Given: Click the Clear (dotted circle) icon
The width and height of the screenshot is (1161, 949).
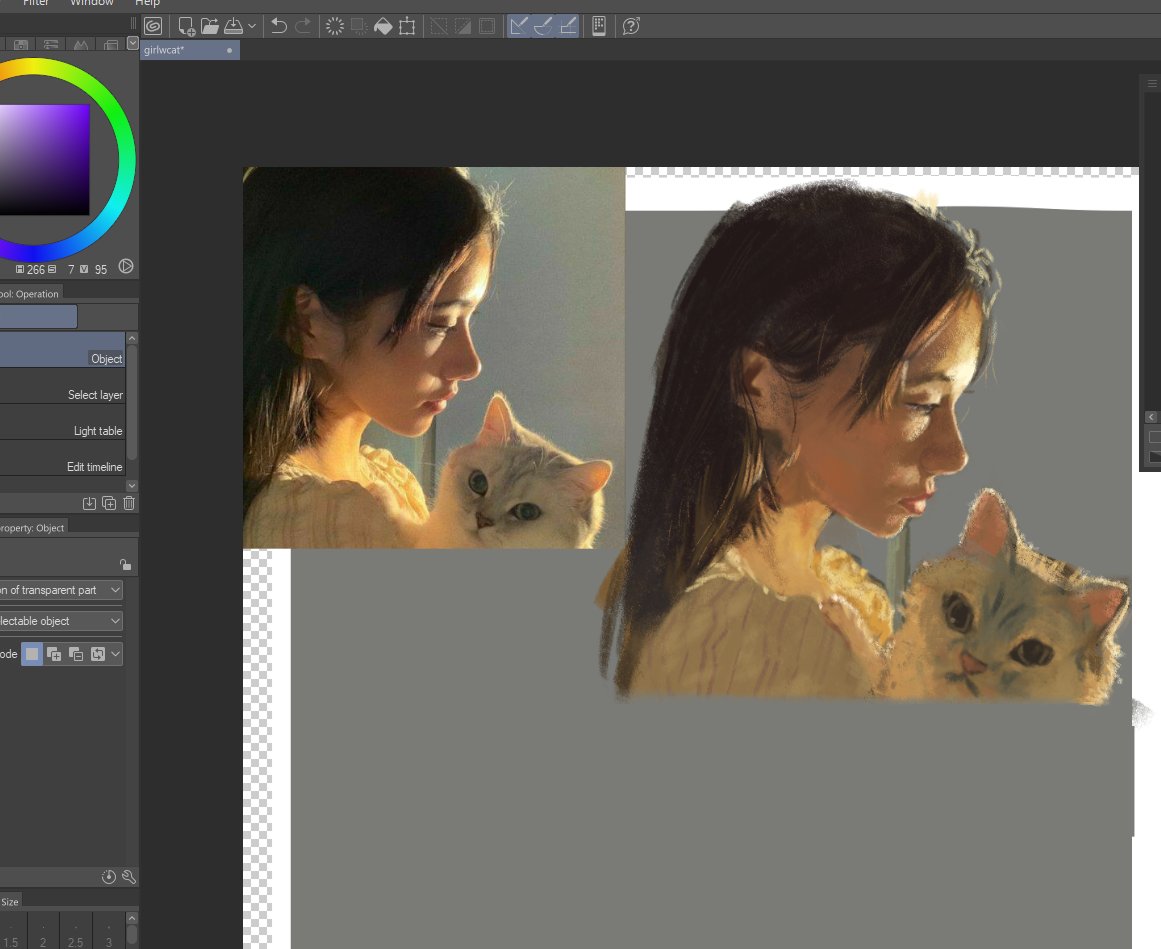Looking at the screenshot, I should pos(335,27).
